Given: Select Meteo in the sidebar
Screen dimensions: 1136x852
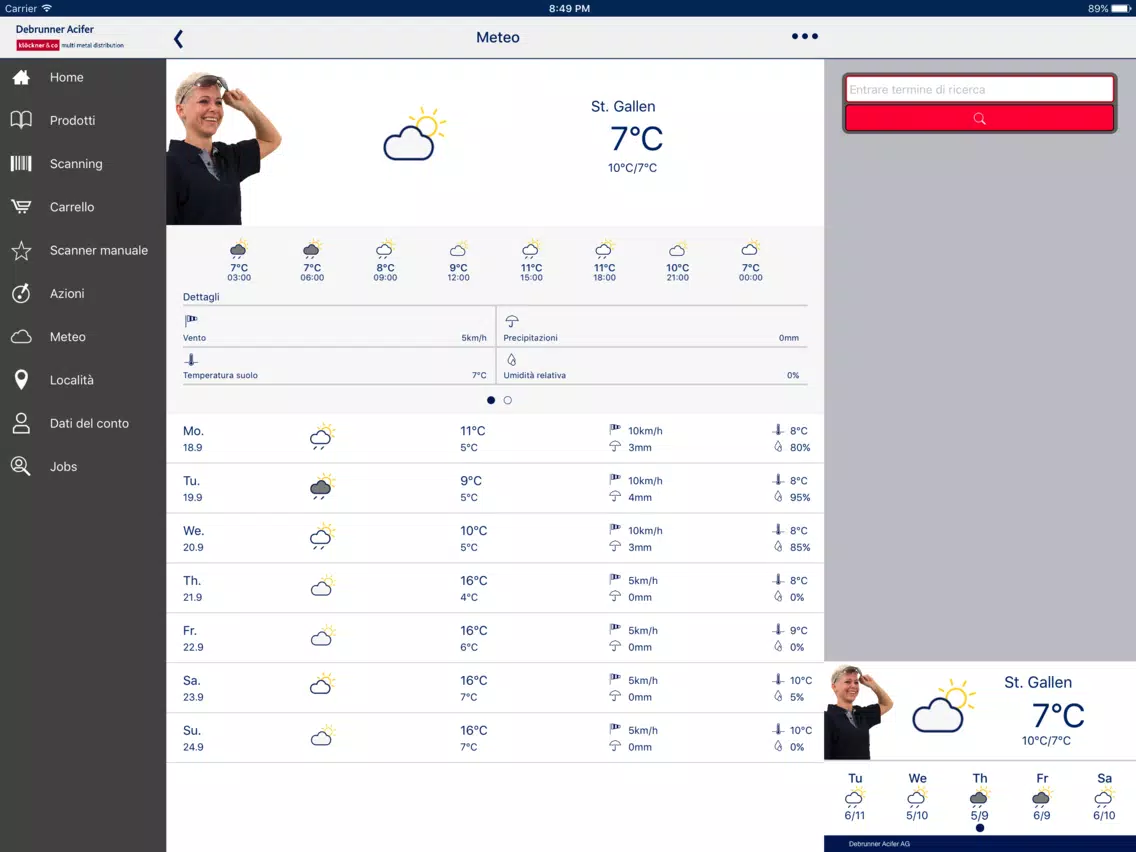Looking at the screenshot, I should click(83, 337).
